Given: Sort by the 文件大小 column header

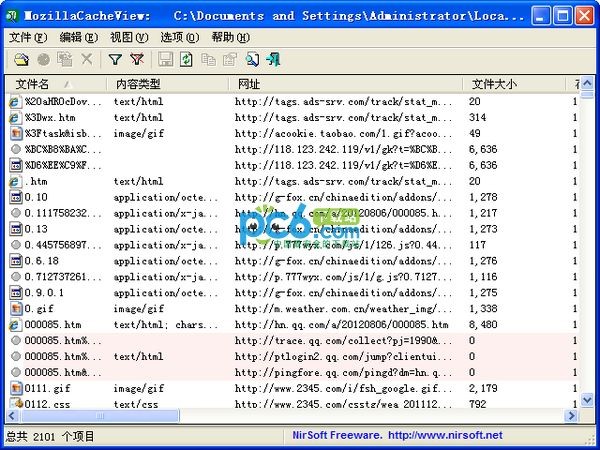Looking at the screenshot, I should point(514,84).
